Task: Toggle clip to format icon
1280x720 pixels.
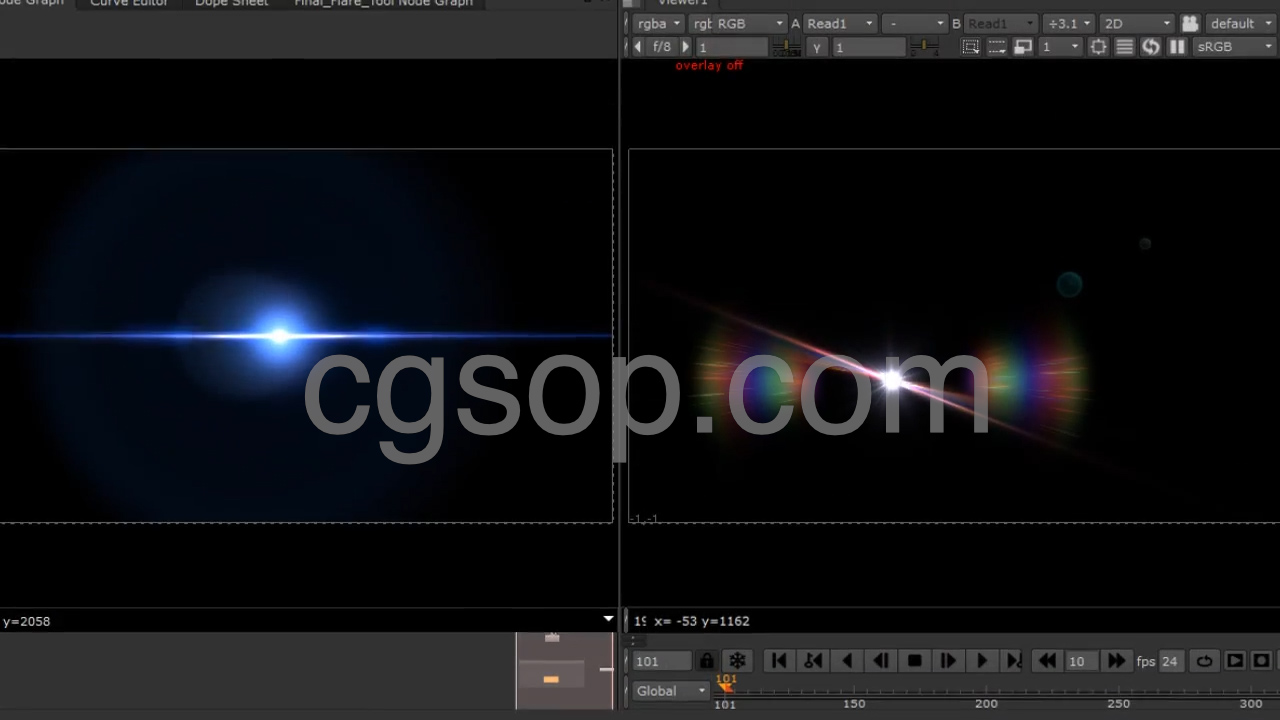Action: [997, 47]
